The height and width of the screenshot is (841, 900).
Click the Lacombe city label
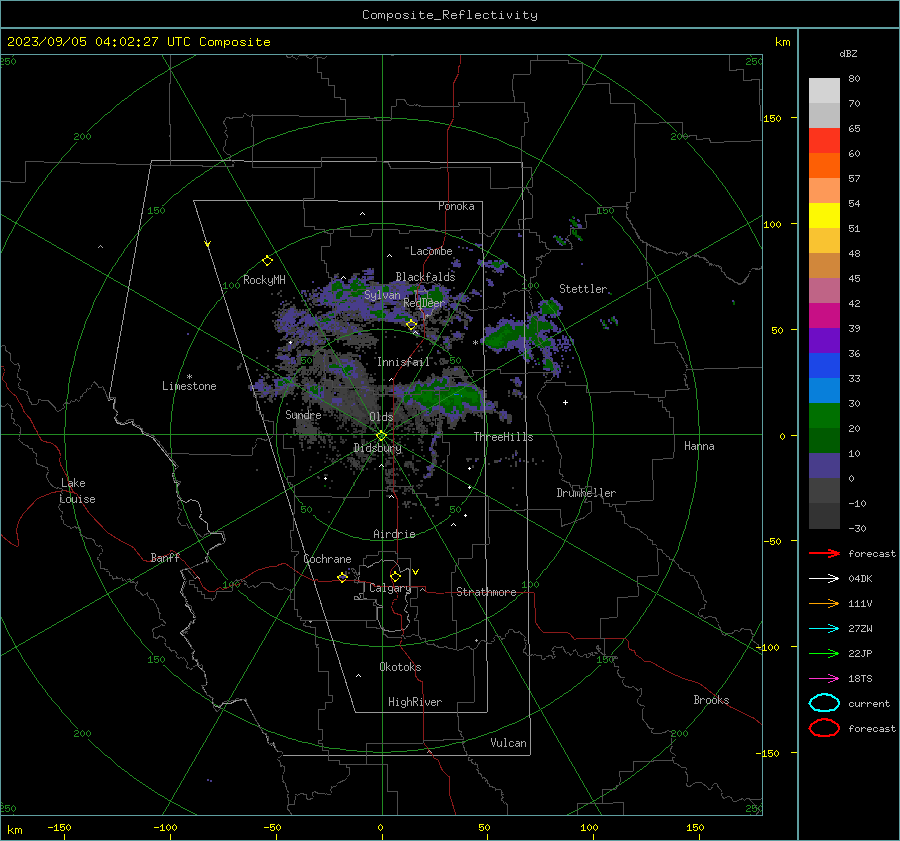tap(431, 251)
